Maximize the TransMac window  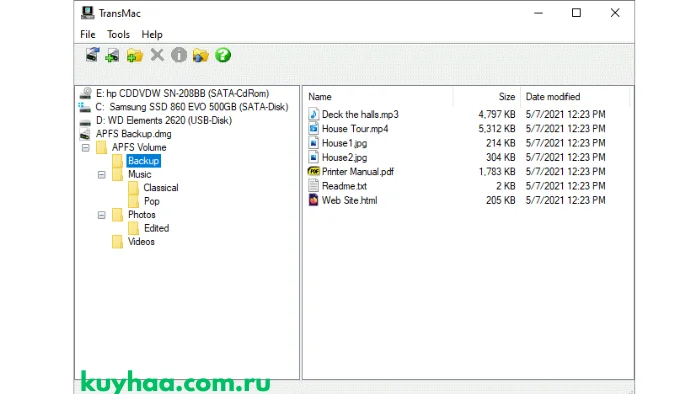point(576,13)
